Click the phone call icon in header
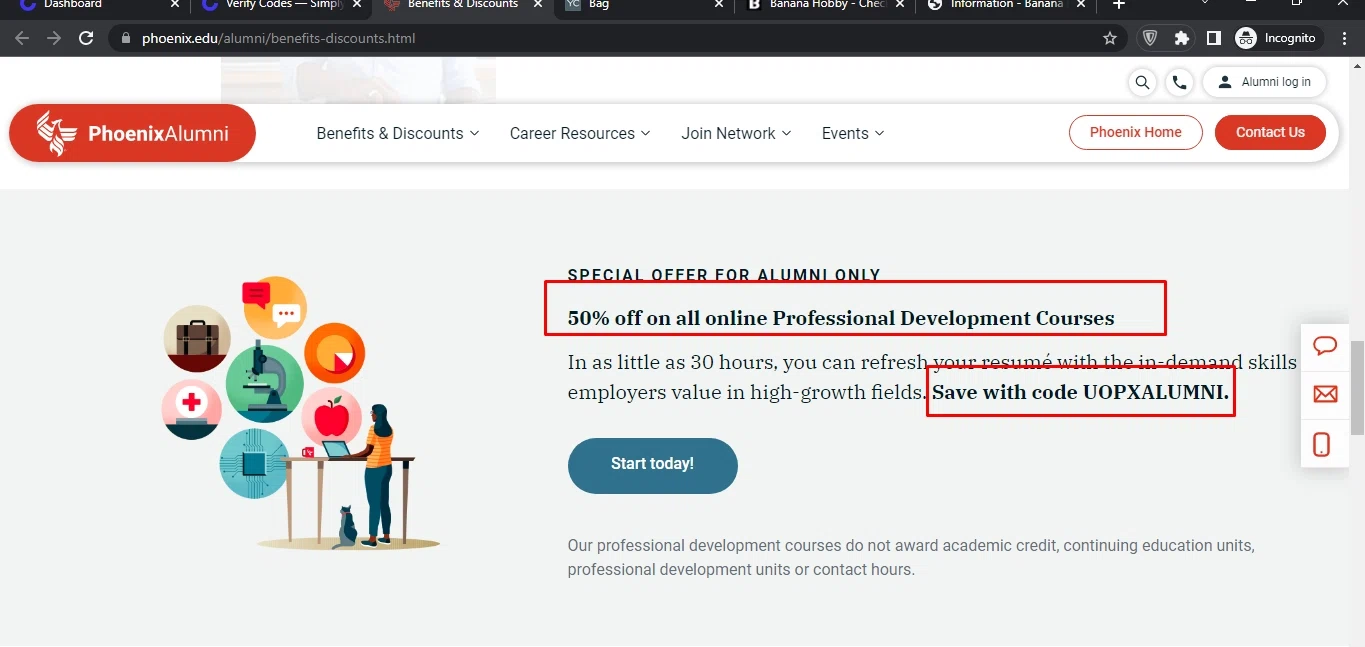Screen dimensions: 1365x647 click(1179, 82)
